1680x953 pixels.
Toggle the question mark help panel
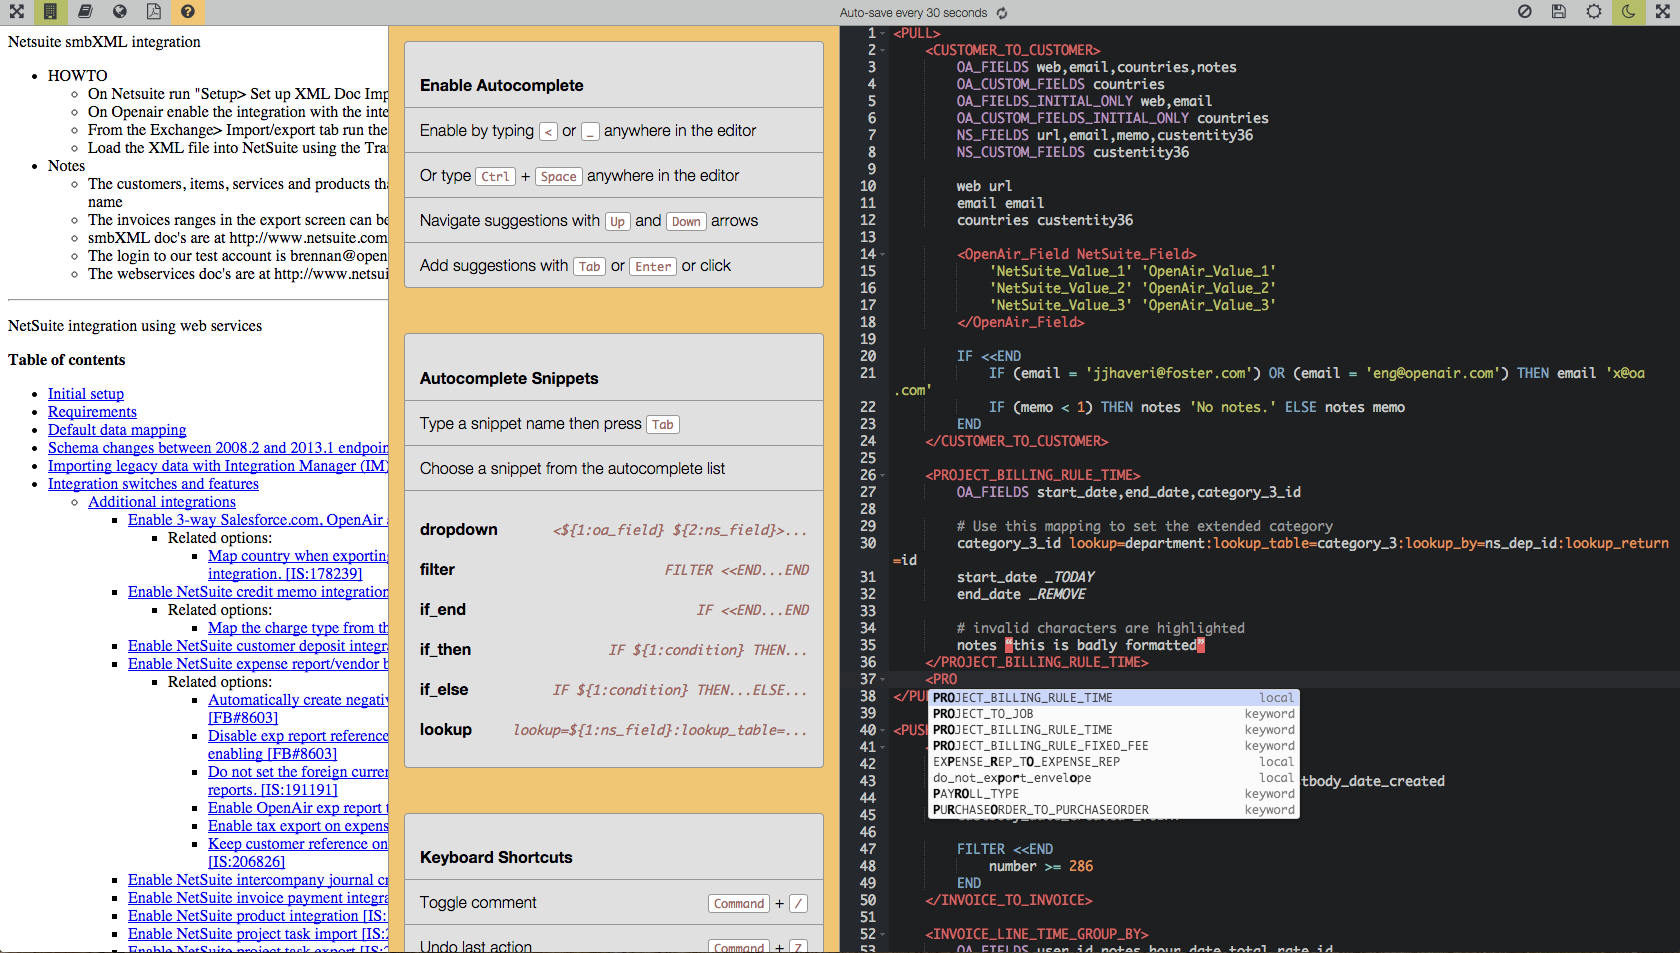187,12
